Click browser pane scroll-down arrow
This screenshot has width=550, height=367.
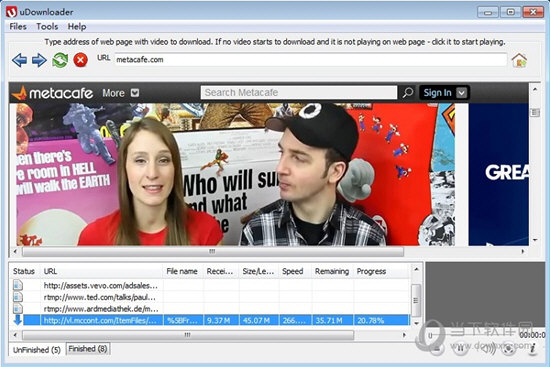535,240
